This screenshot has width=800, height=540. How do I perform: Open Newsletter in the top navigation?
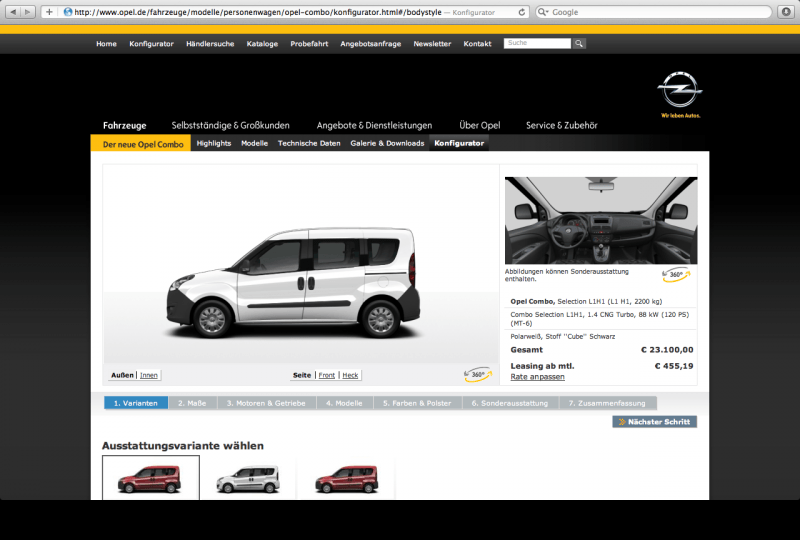(x=432, y=44)
